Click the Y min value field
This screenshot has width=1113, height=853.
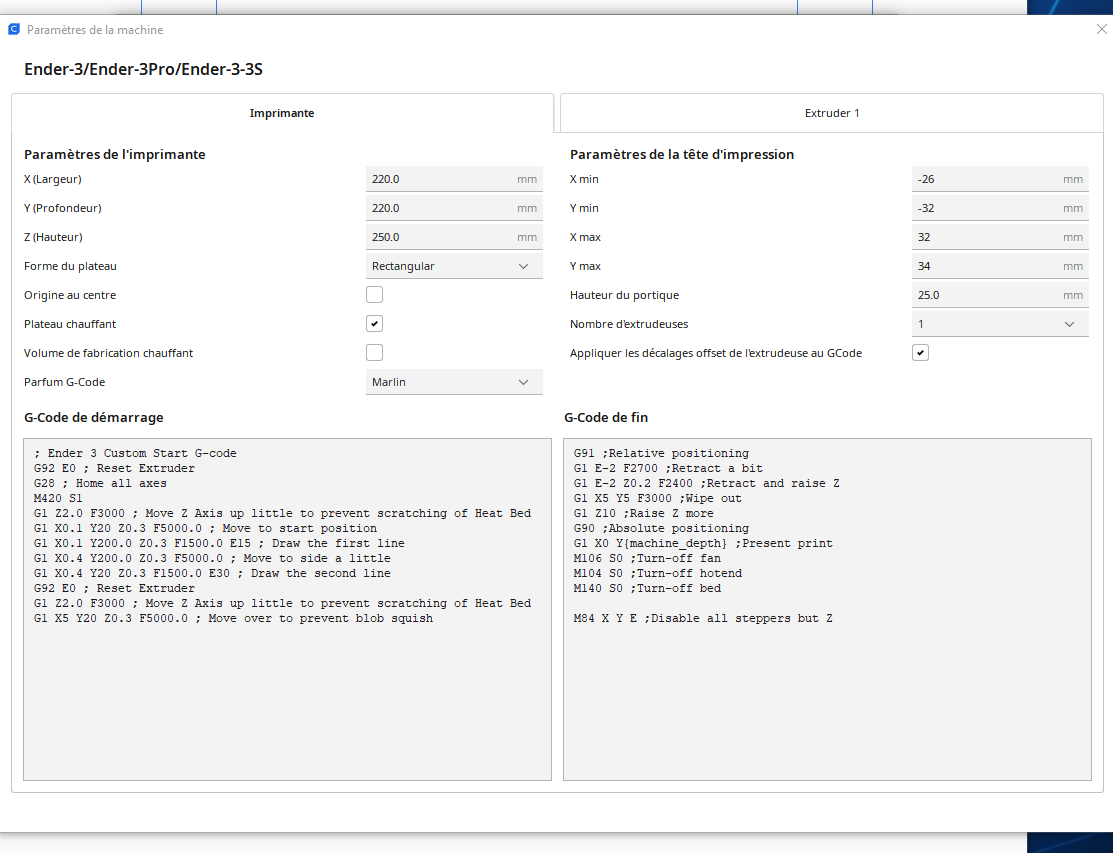tap(1000, 208)
